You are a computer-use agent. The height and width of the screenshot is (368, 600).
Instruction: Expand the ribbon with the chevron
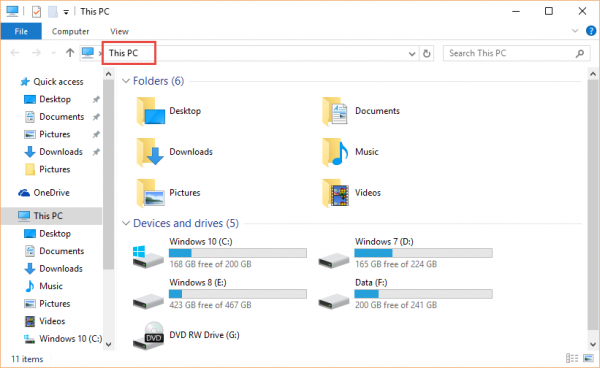575,31
